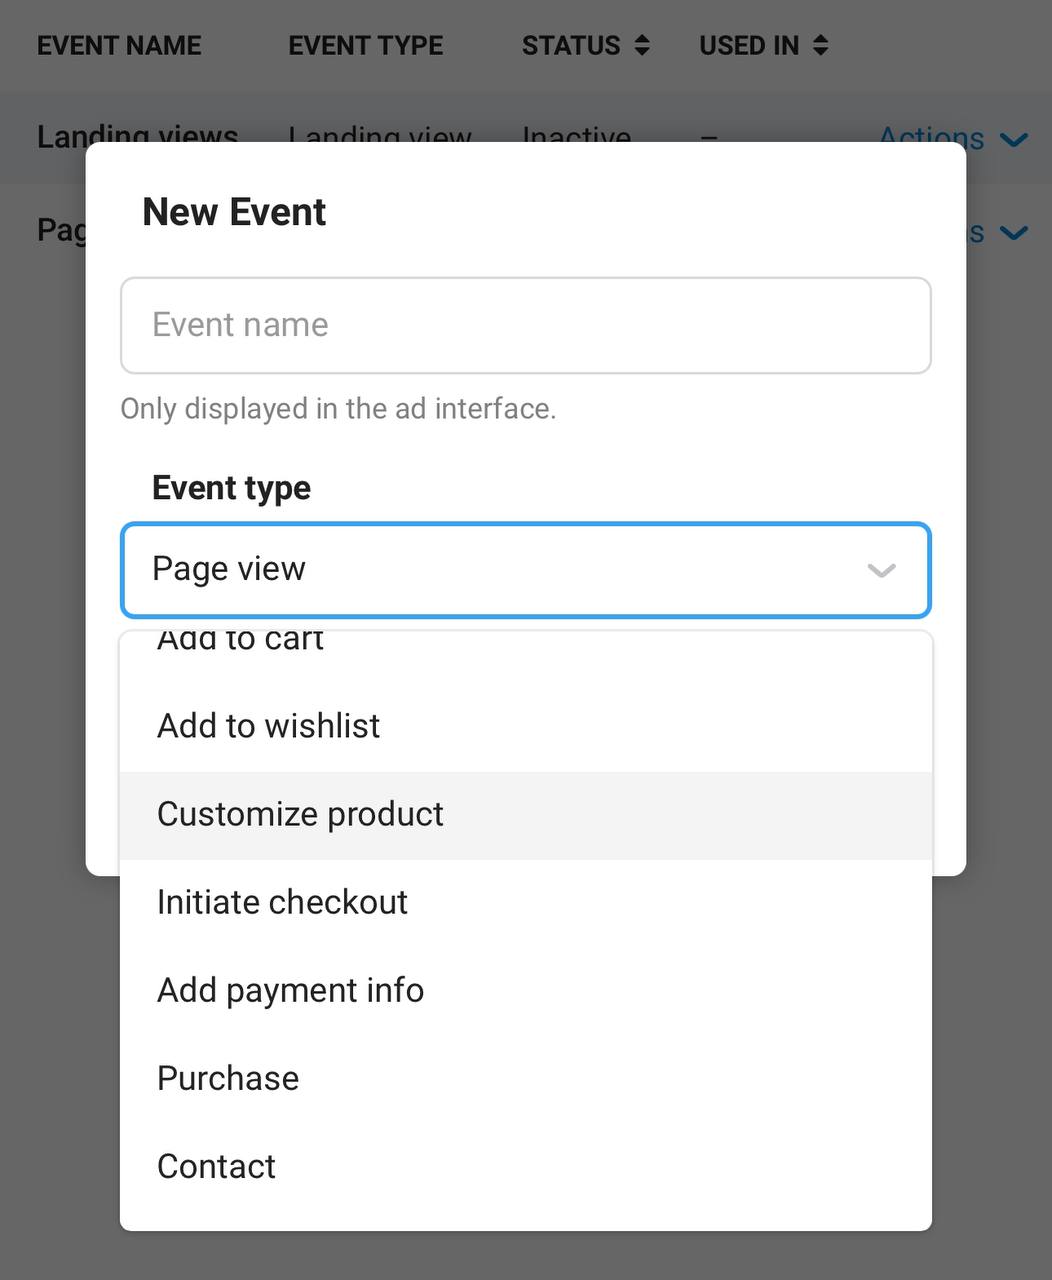Image resolution: width=1052 pixels, height=1280 pixels.
Task: Choose Add to wishlist from the list
Action: coord(526,726)
